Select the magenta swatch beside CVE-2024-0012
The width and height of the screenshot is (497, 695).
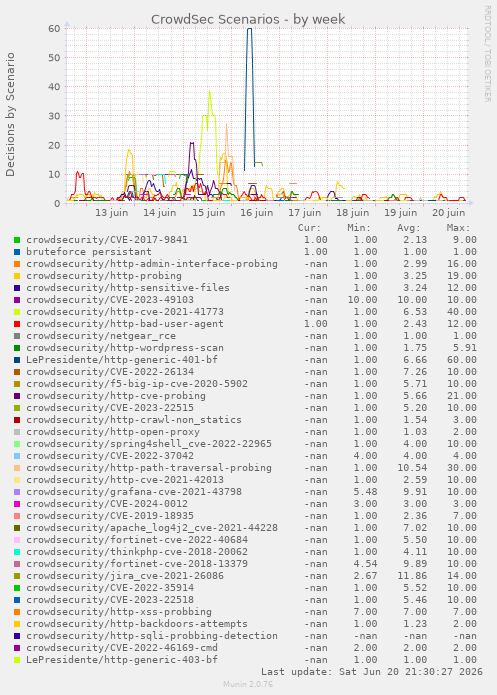coord(17,504)
